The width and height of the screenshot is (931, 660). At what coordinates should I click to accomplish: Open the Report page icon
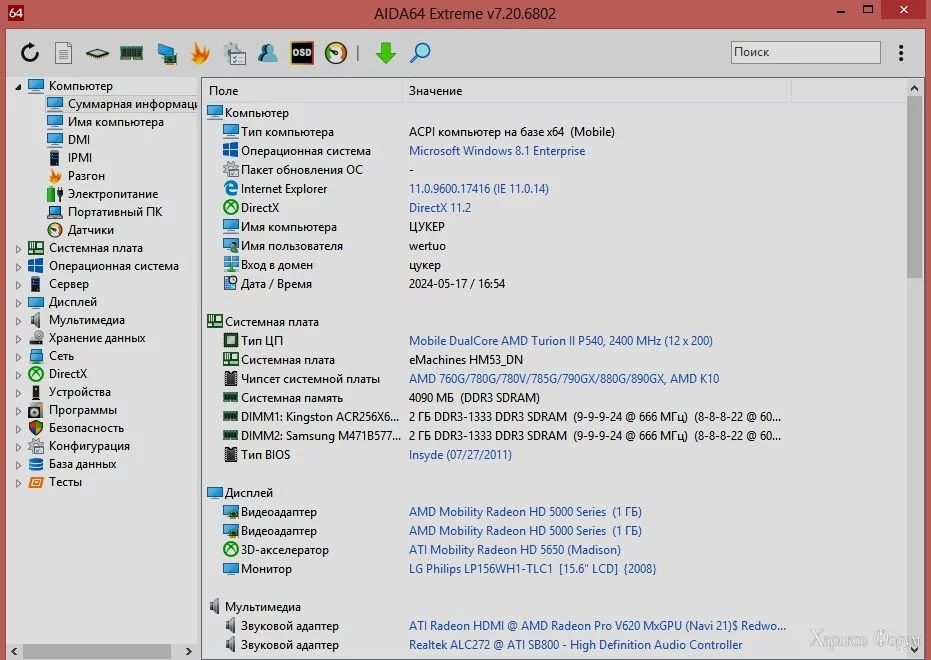(x=63, y=53)
